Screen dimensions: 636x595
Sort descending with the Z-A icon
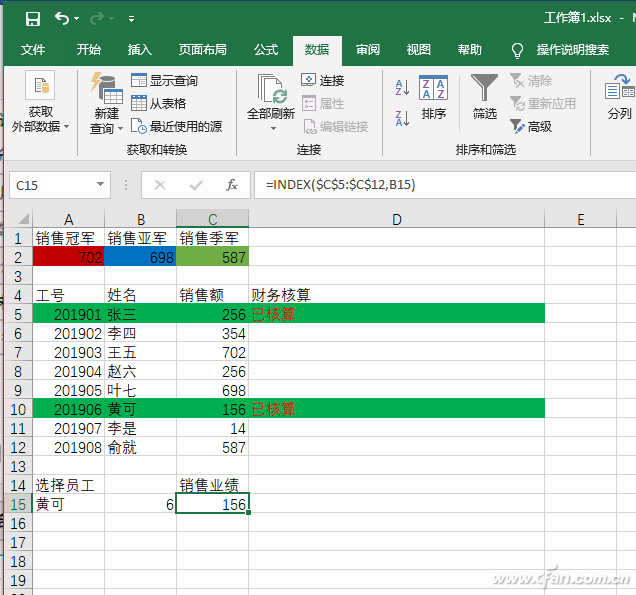coord(402,118)
